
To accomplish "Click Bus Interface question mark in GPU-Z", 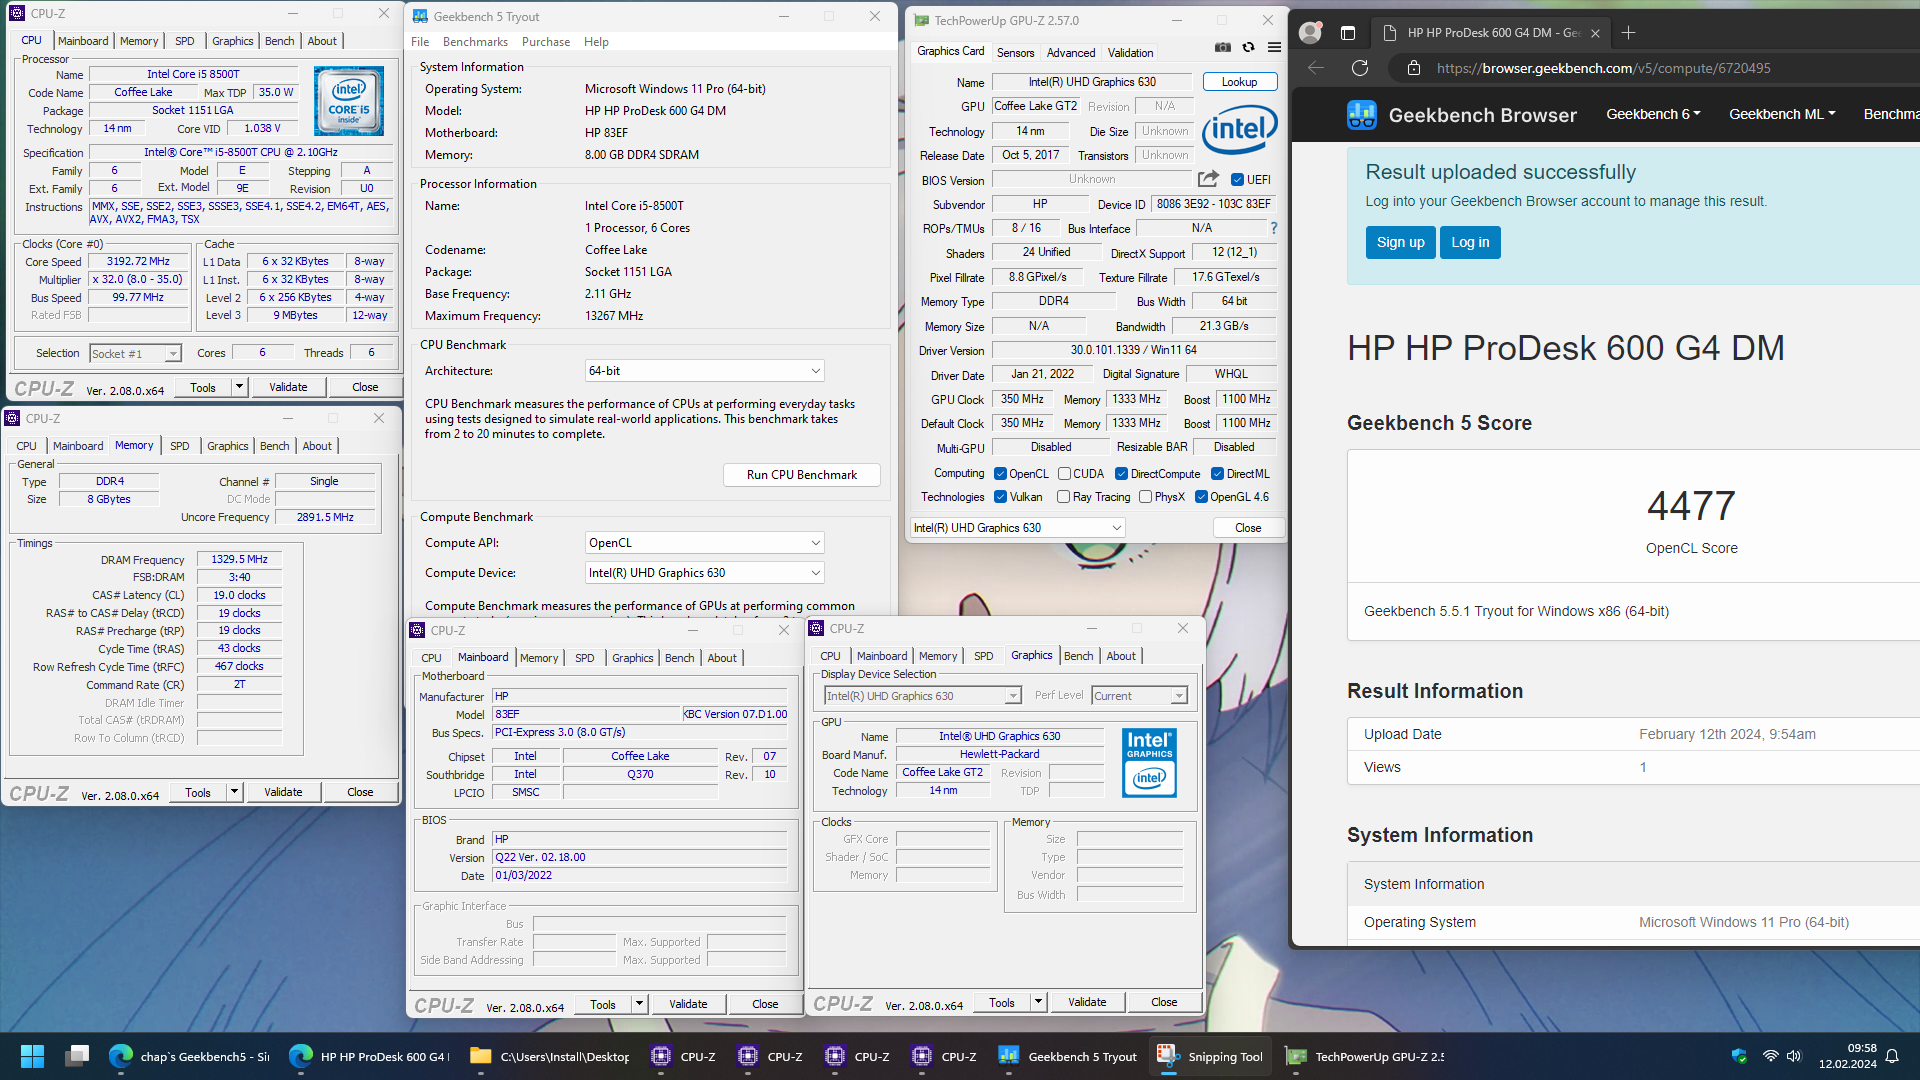I will 1273,228.
